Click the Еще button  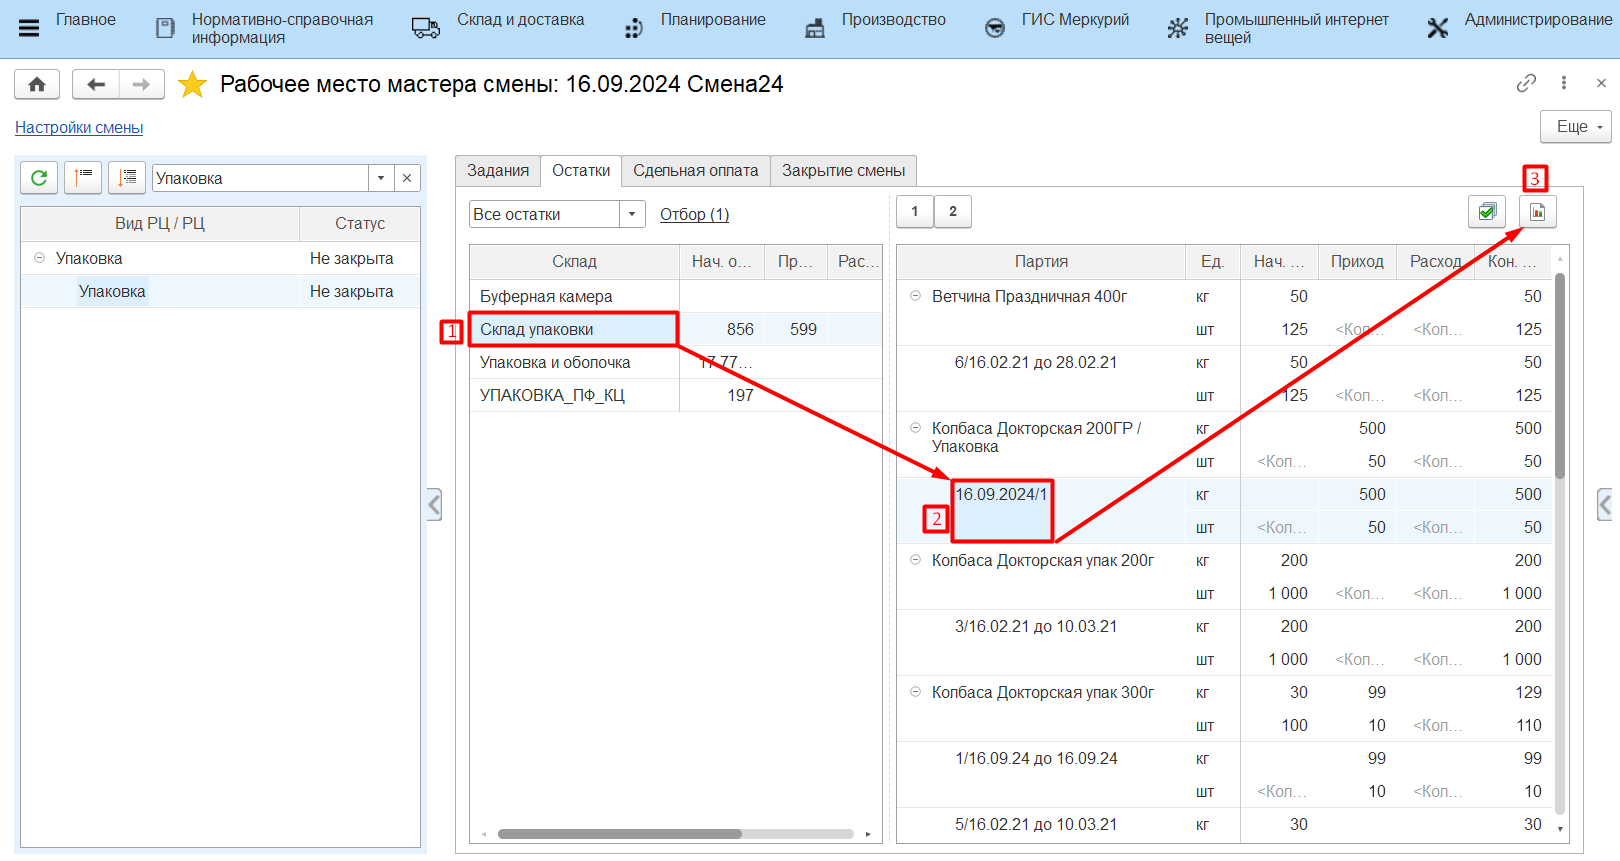[x=1575, y=127]
